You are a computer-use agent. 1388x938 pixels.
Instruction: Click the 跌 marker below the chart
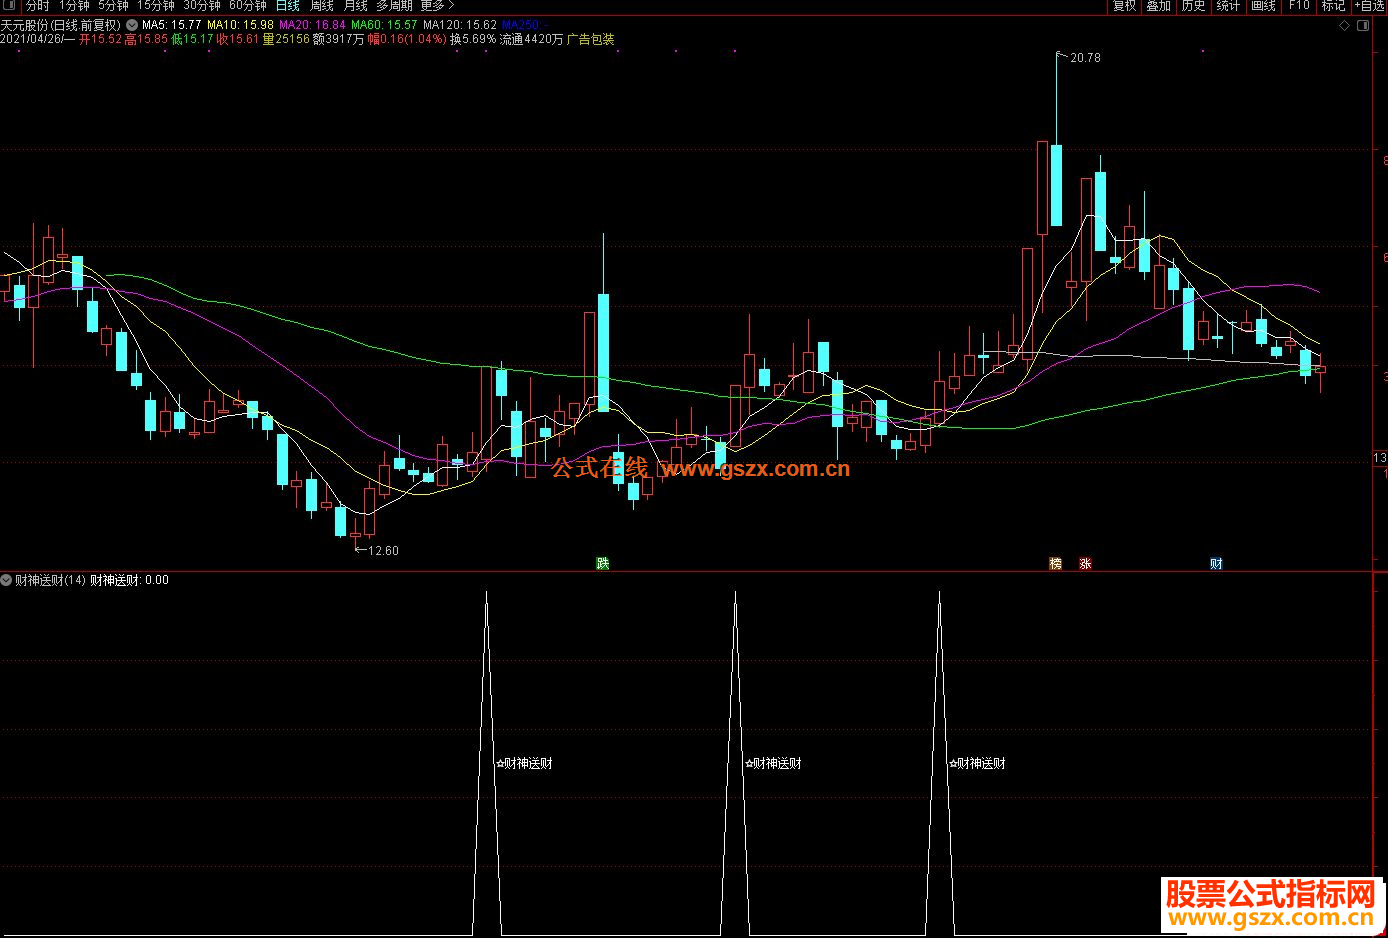603,564
